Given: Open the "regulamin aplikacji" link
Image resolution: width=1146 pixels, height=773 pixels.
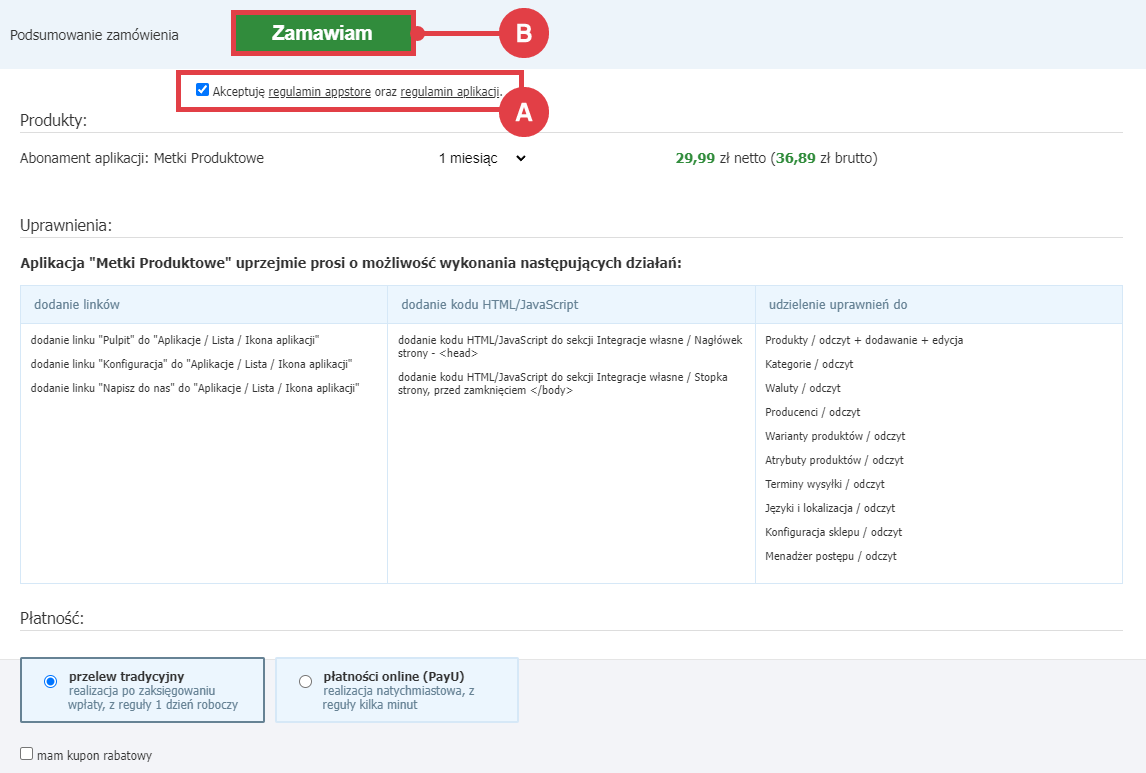Looking at the screenshot, I should click(449, 89).
